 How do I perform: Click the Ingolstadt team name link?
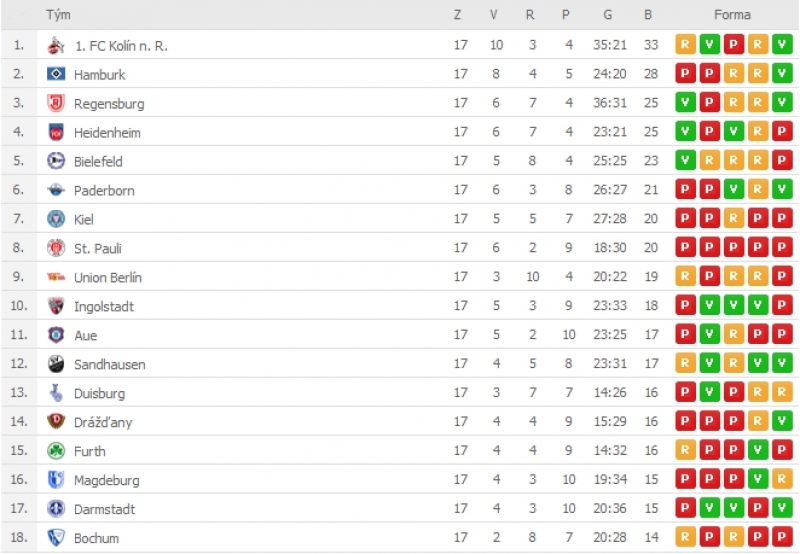104,307
